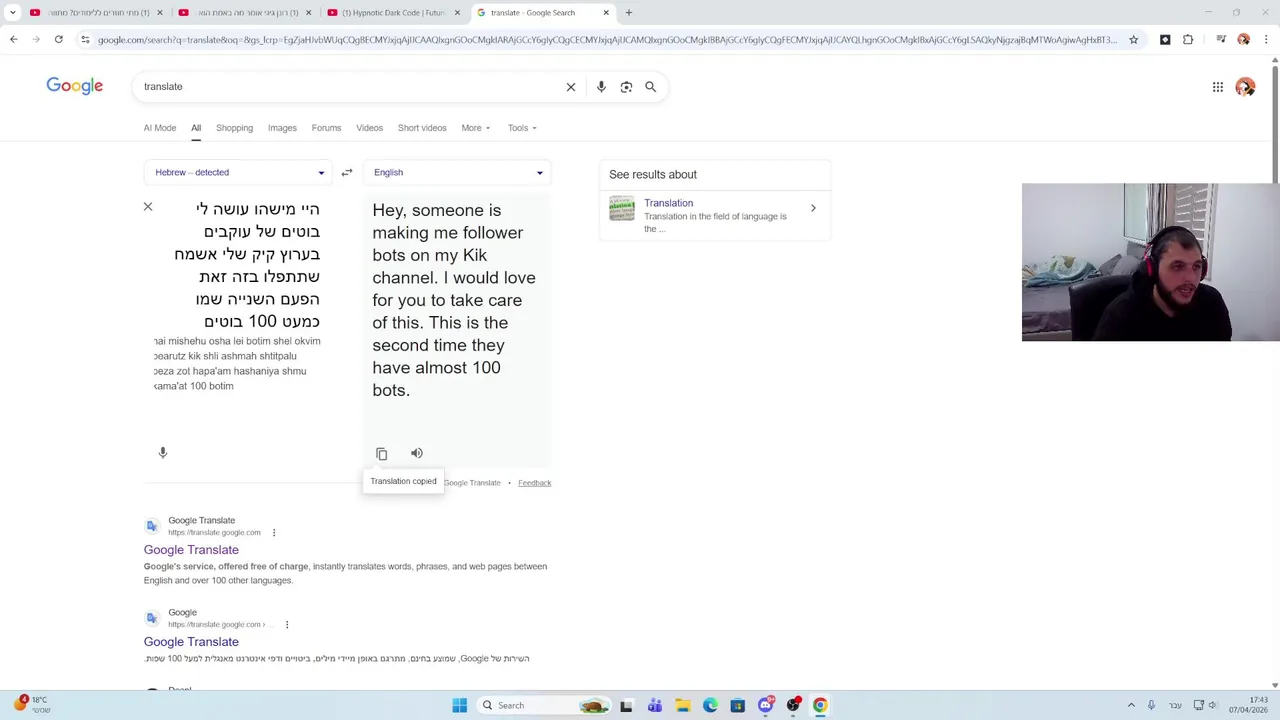Reload the current page
Viewport: 1280px width, 720px height.
tap(59, 40)
